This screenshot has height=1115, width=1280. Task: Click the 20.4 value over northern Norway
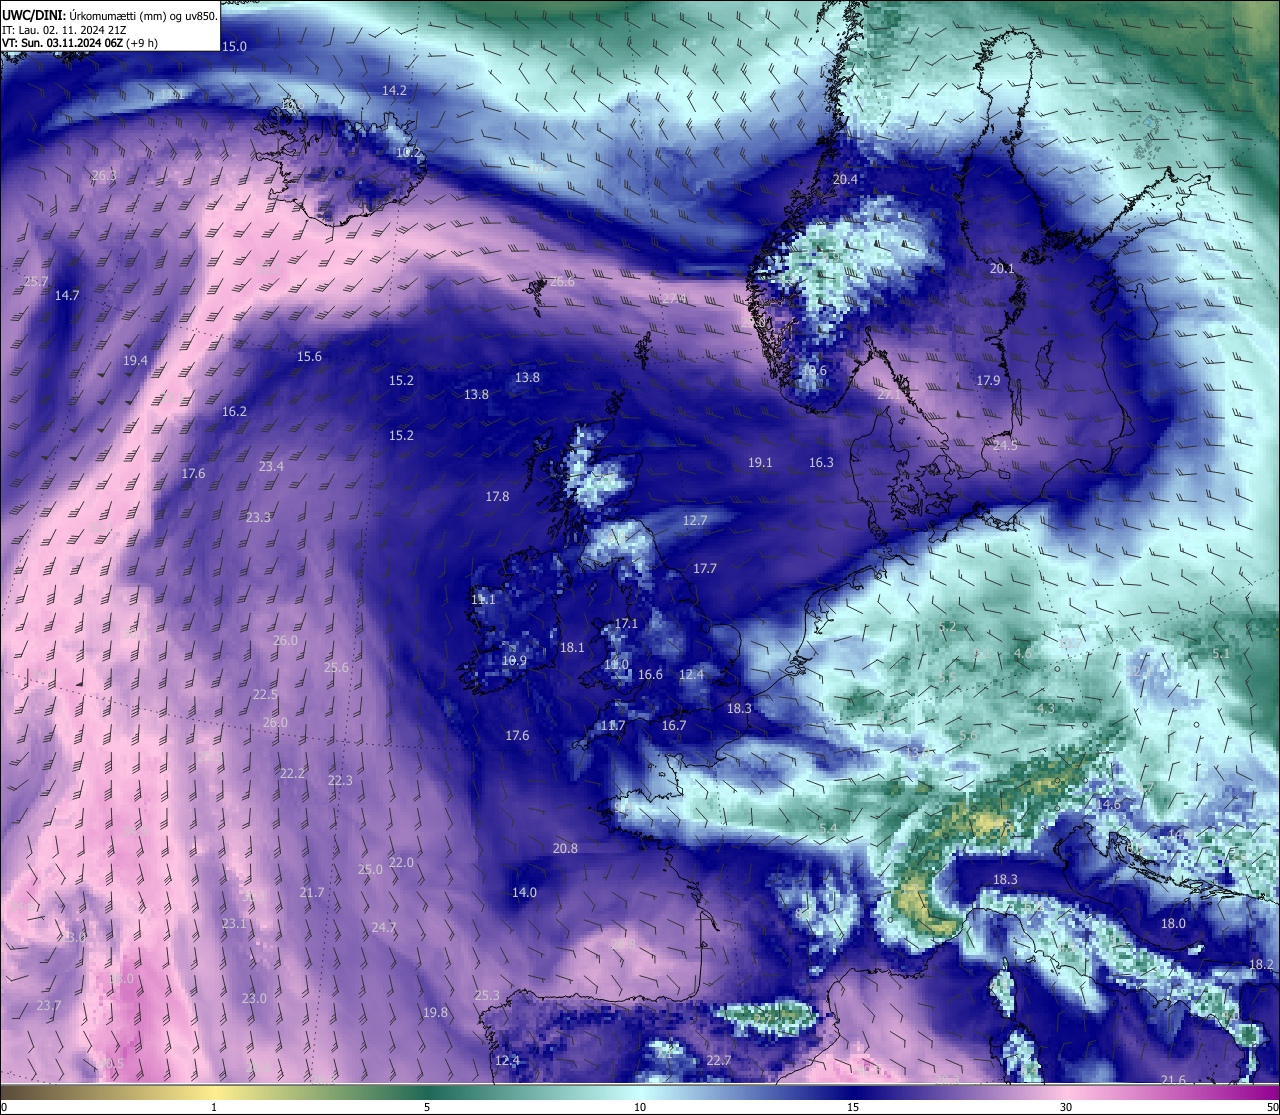tap(845, 179)
